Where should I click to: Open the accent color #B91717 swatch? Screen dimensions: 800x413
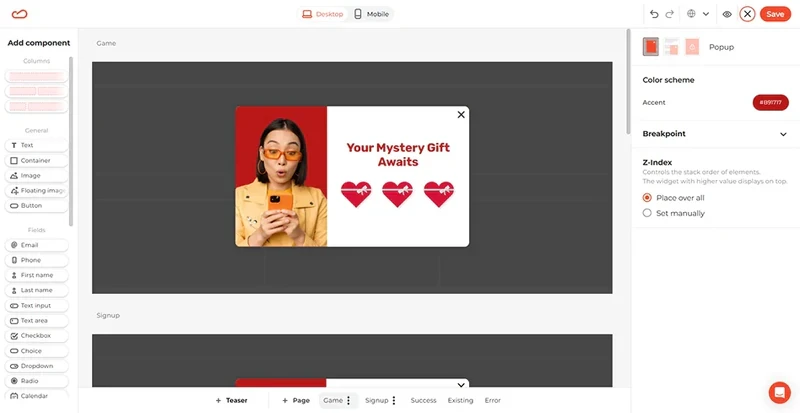coord(770,103)
